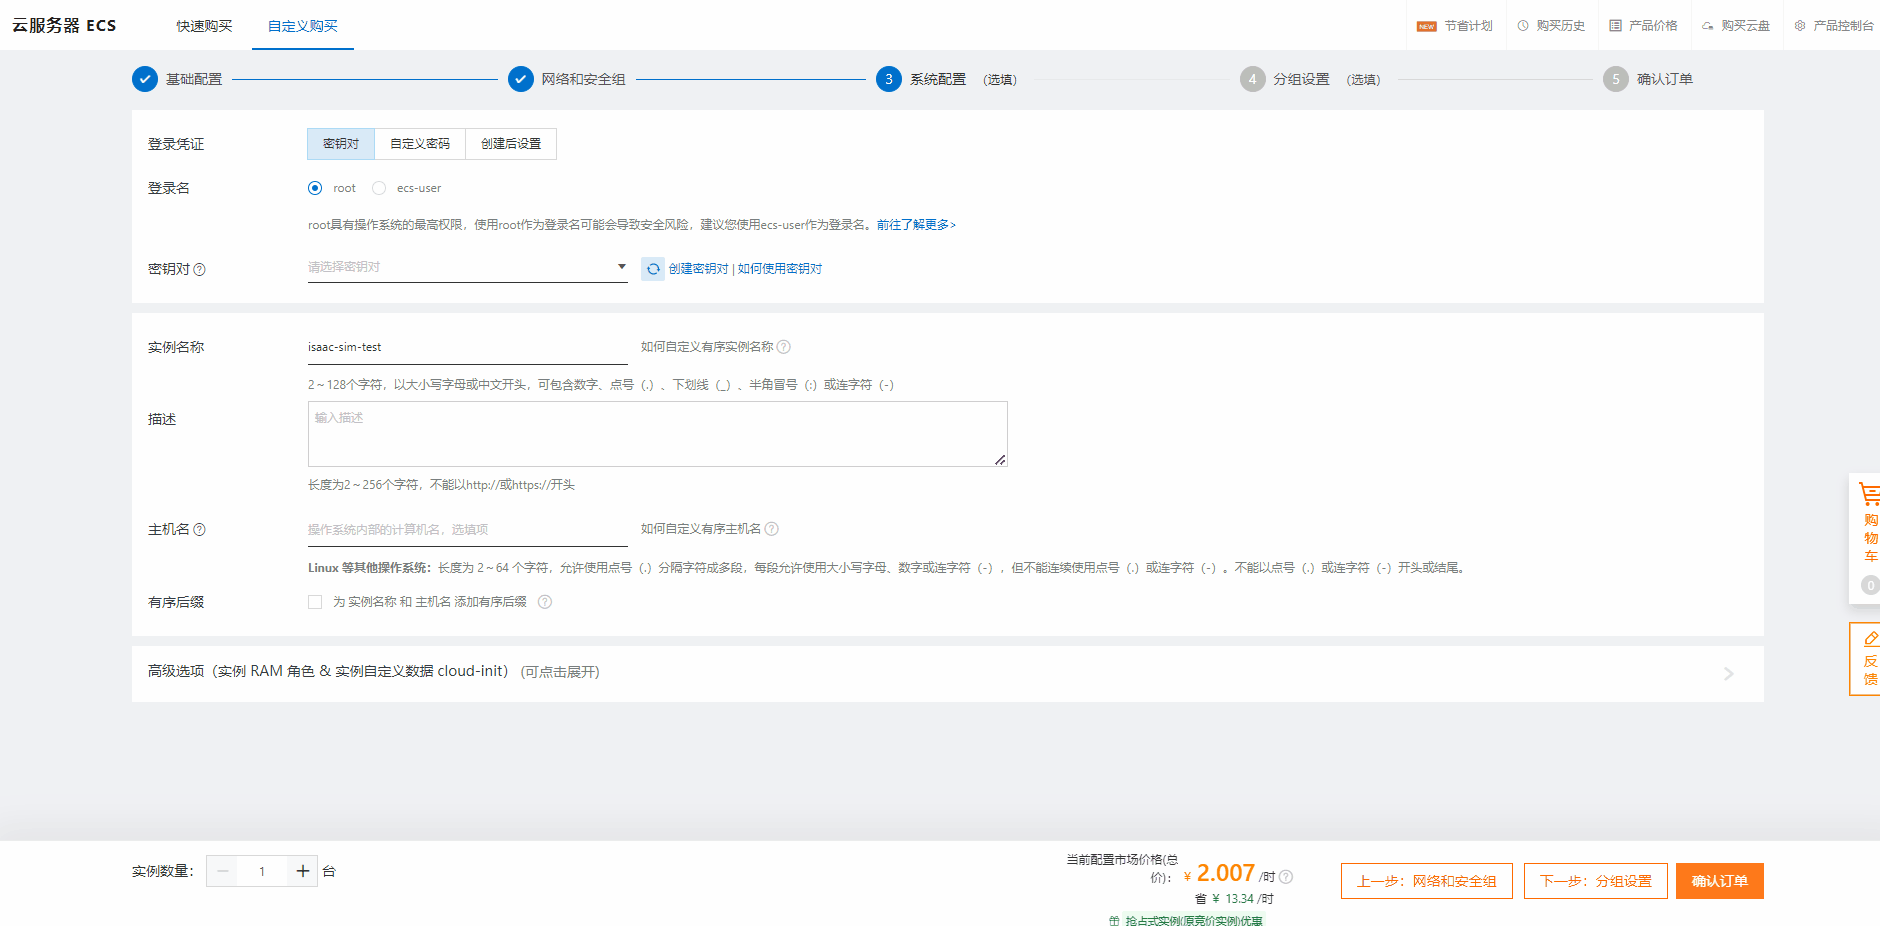Switch to the 快速购买 tab
Screen dimensions: 1880x926
(204, 26)
